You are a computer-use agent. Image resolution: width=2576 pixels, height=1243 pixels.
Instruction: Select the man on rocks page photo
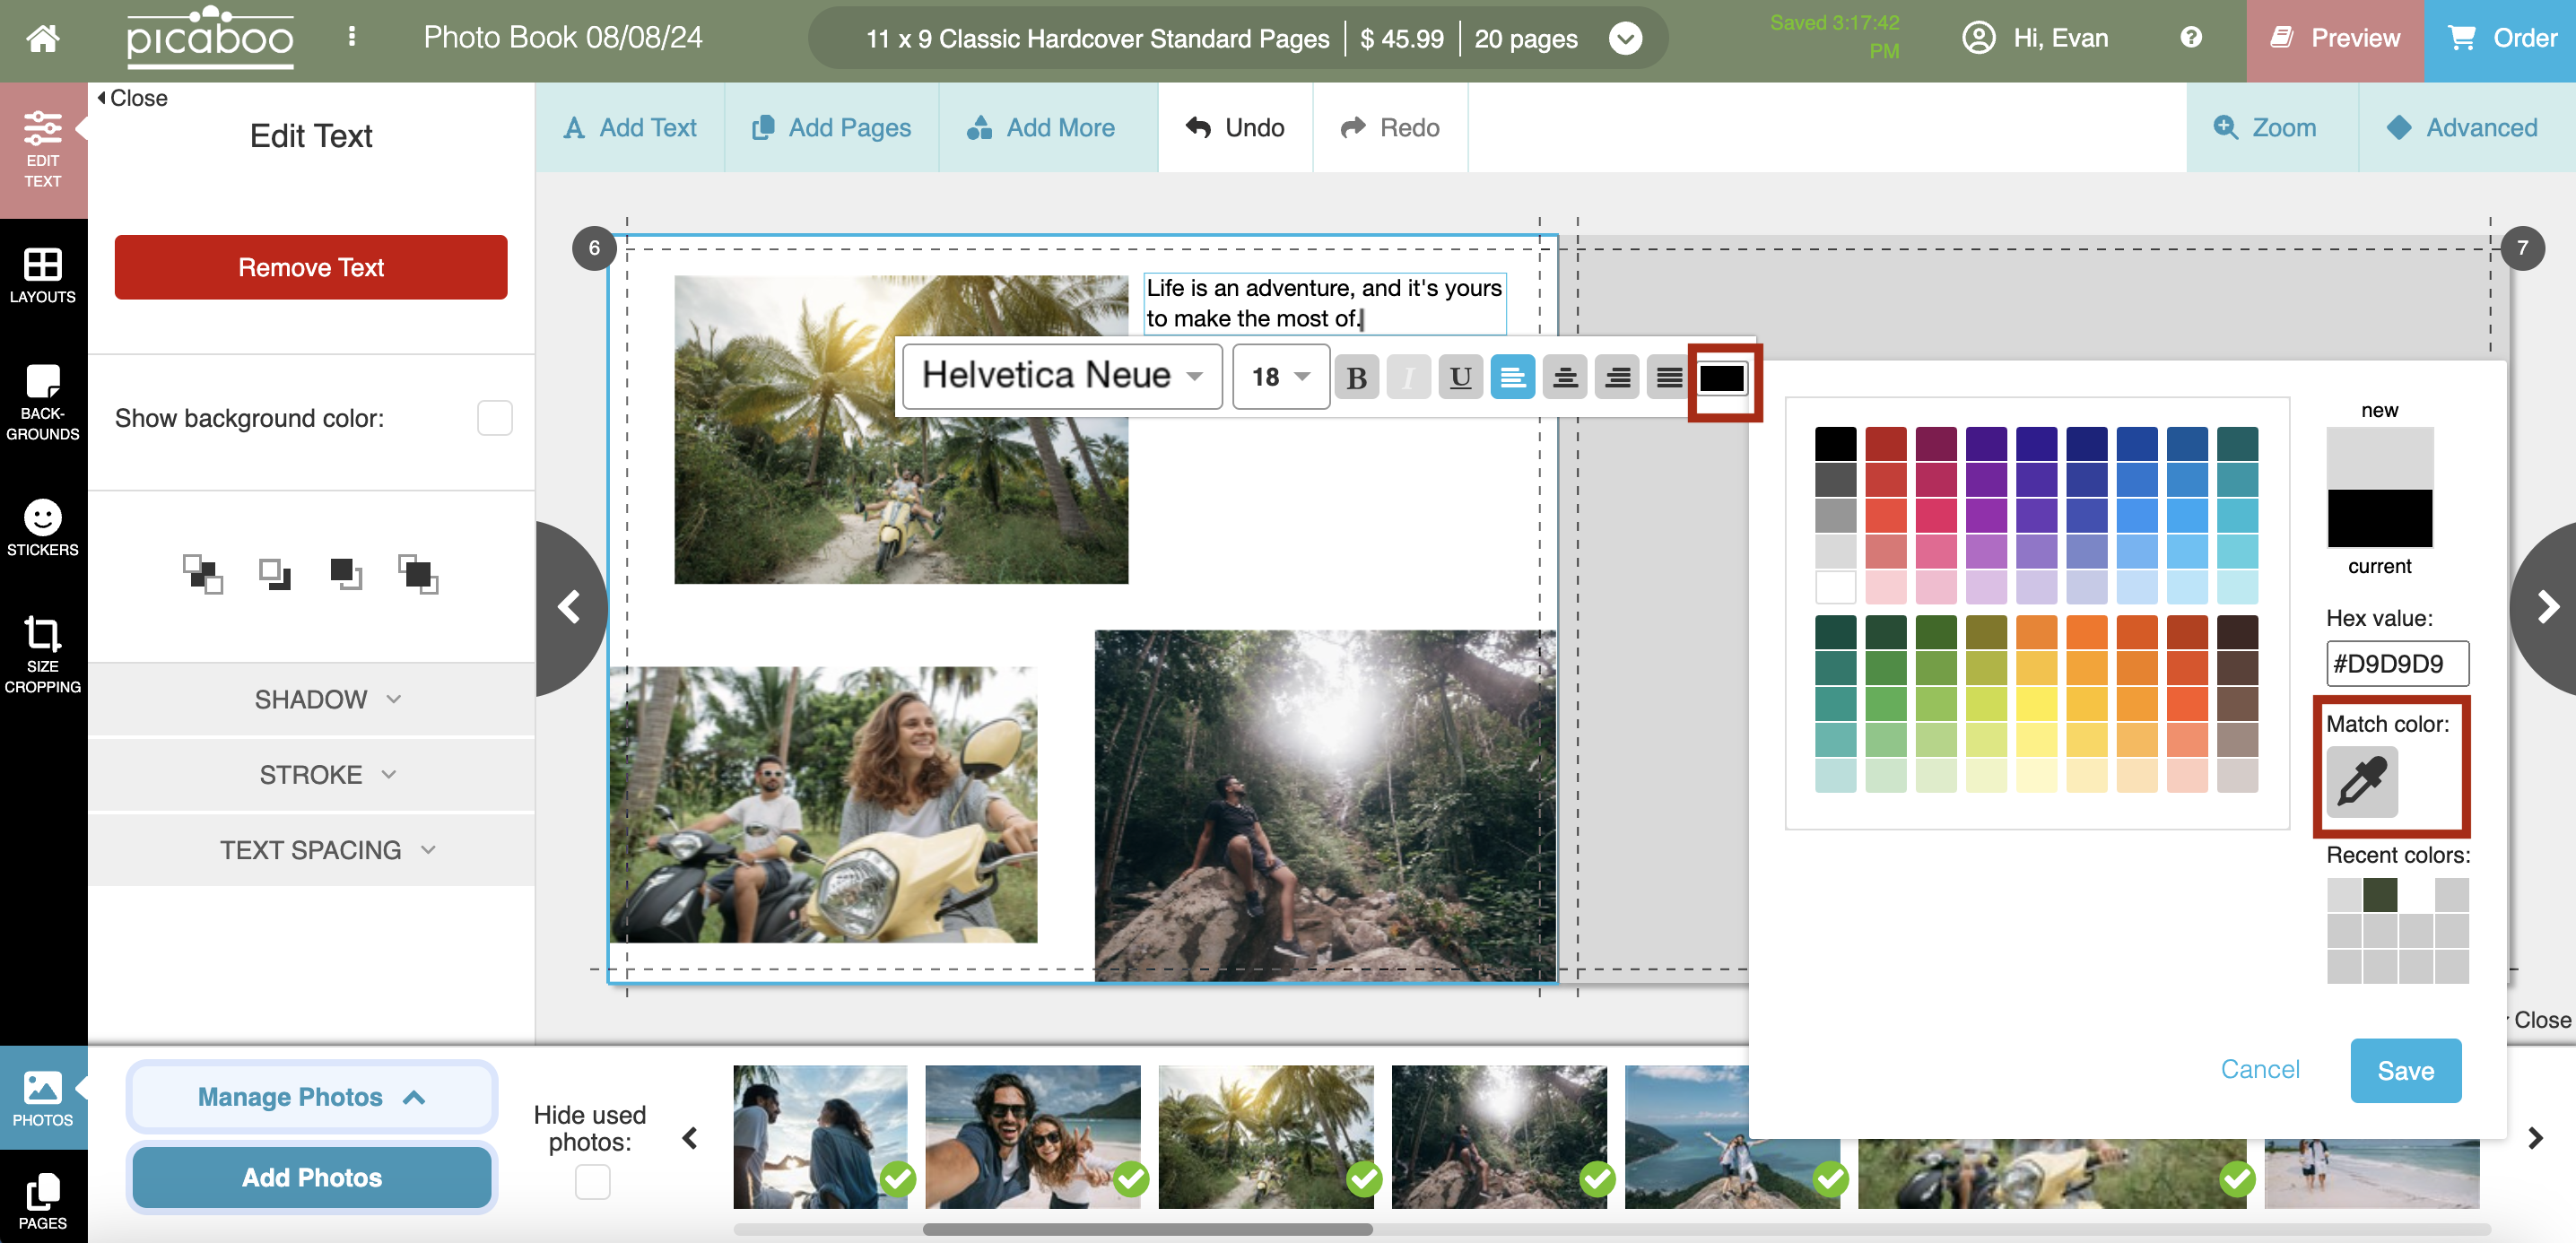(x=1324, y=805)
